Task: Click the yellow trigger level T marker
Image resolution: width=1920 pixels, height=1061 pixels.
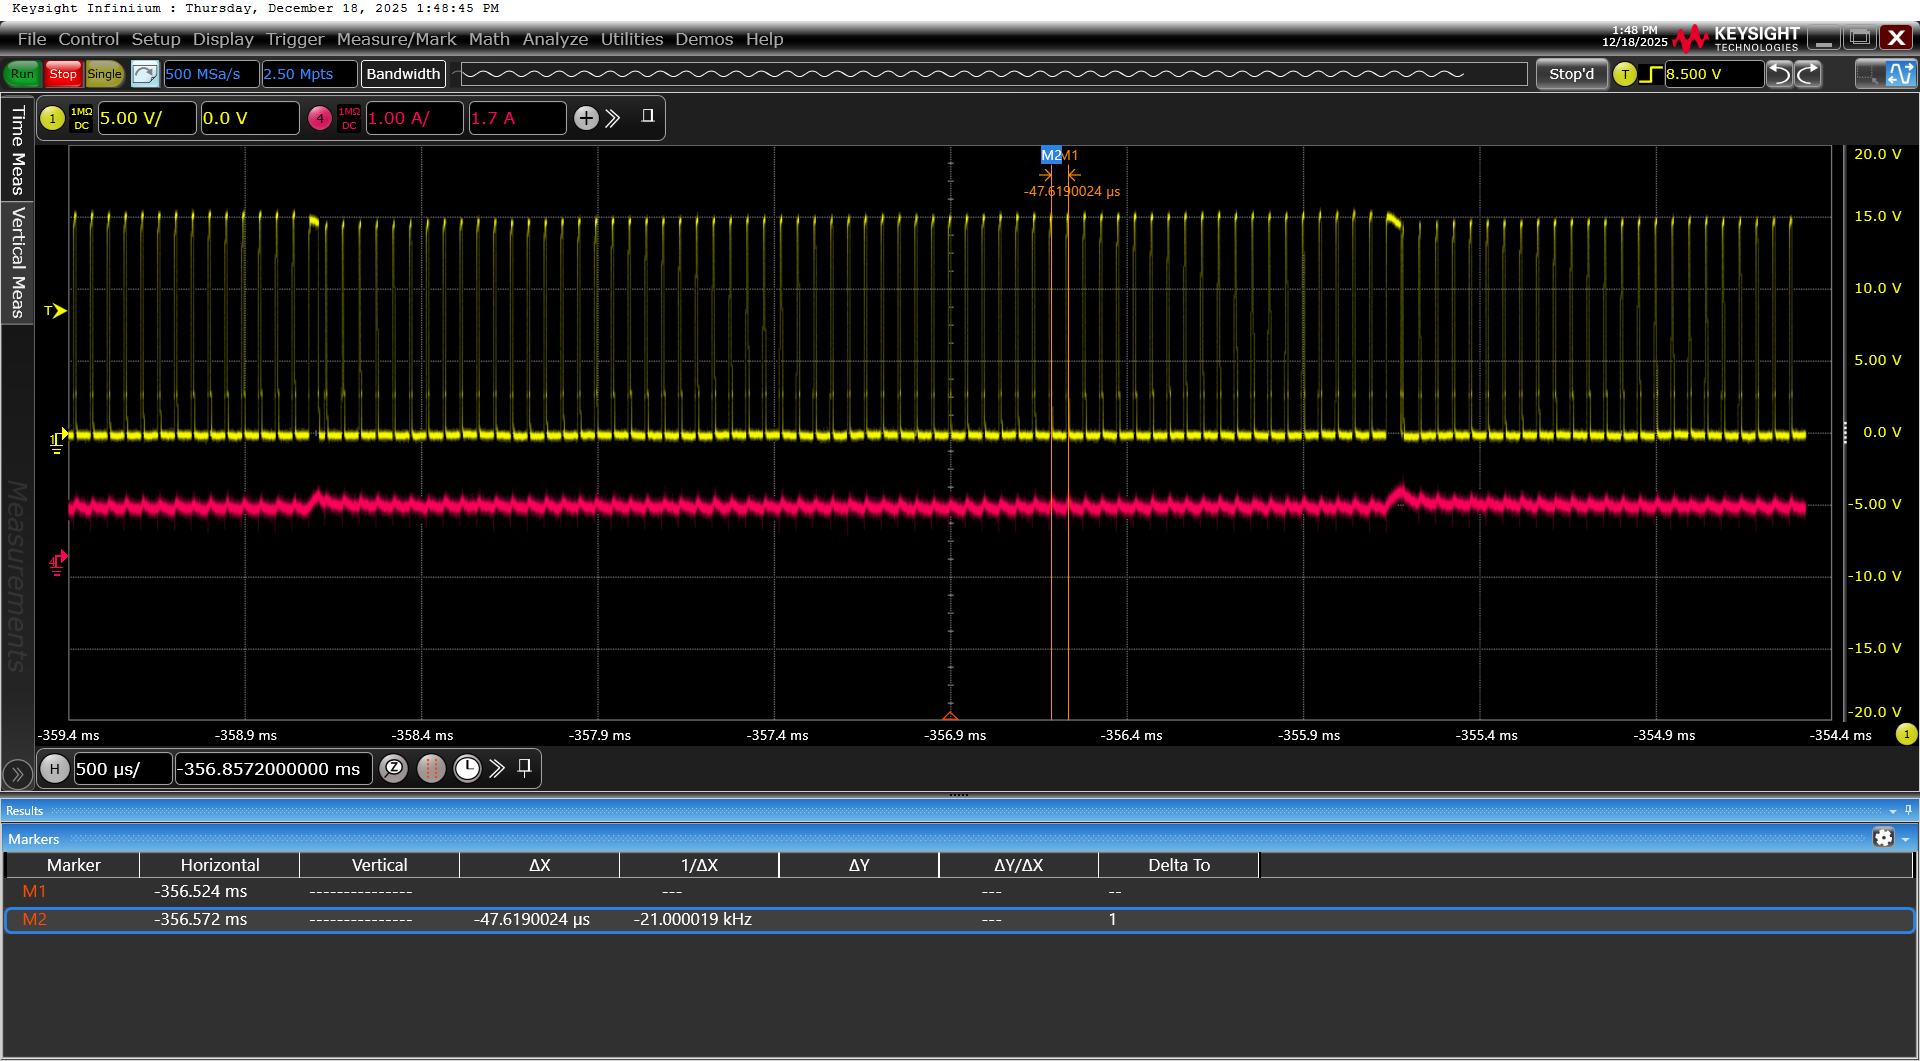Action: click(x=55, y=311)
